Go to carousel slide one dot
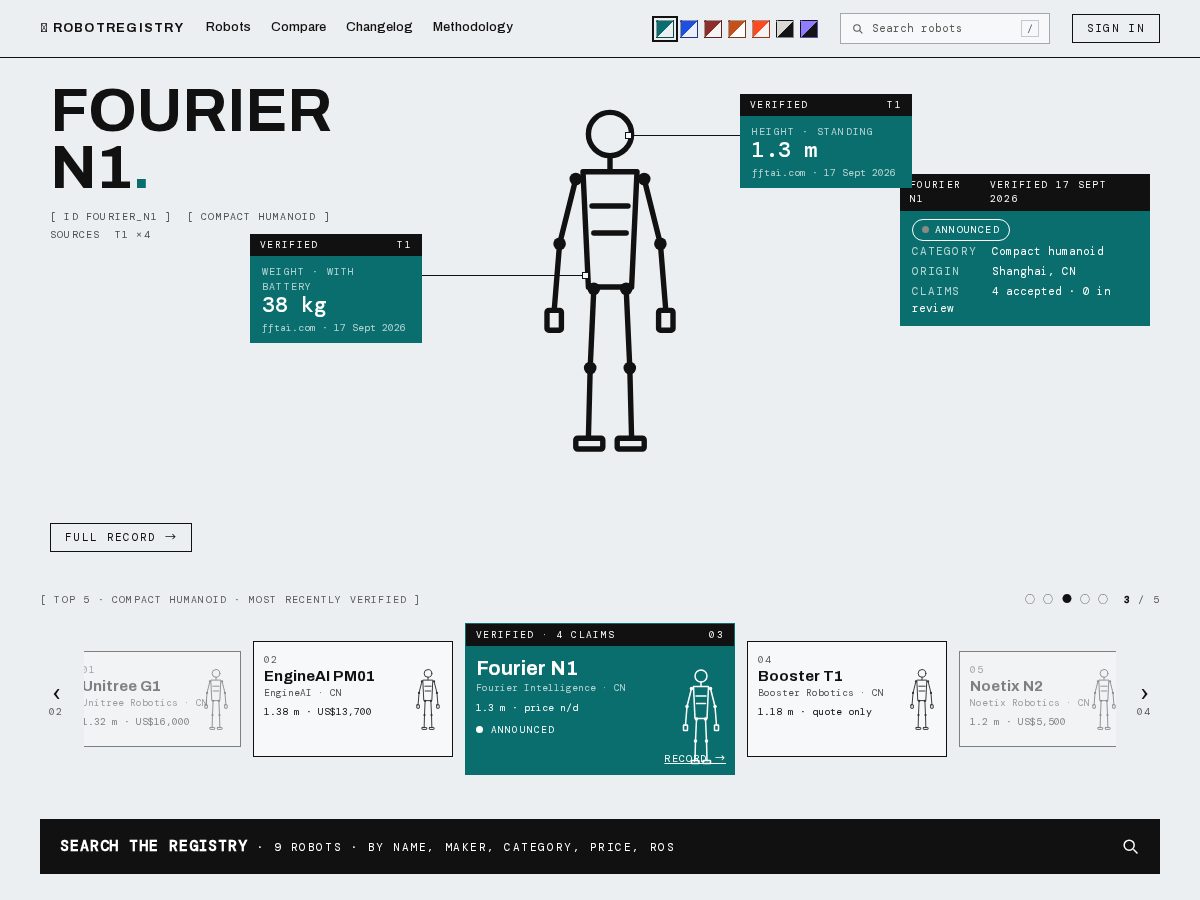 pos(1030,599)
